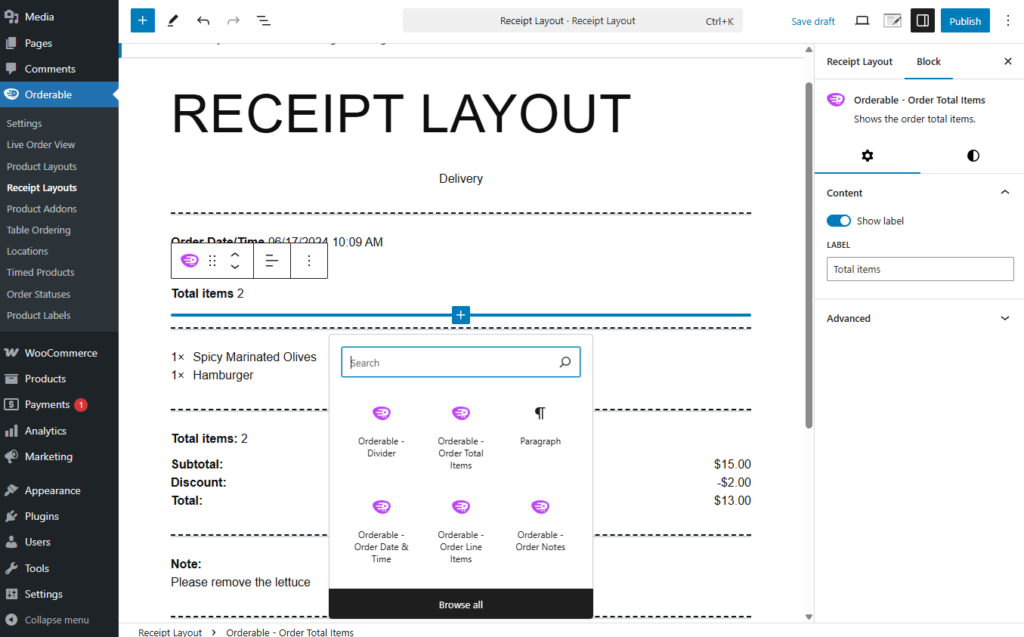Open the align text icon in block toolbar
The width and height of the screenshot is (1024, 637).
pos(271,261)
